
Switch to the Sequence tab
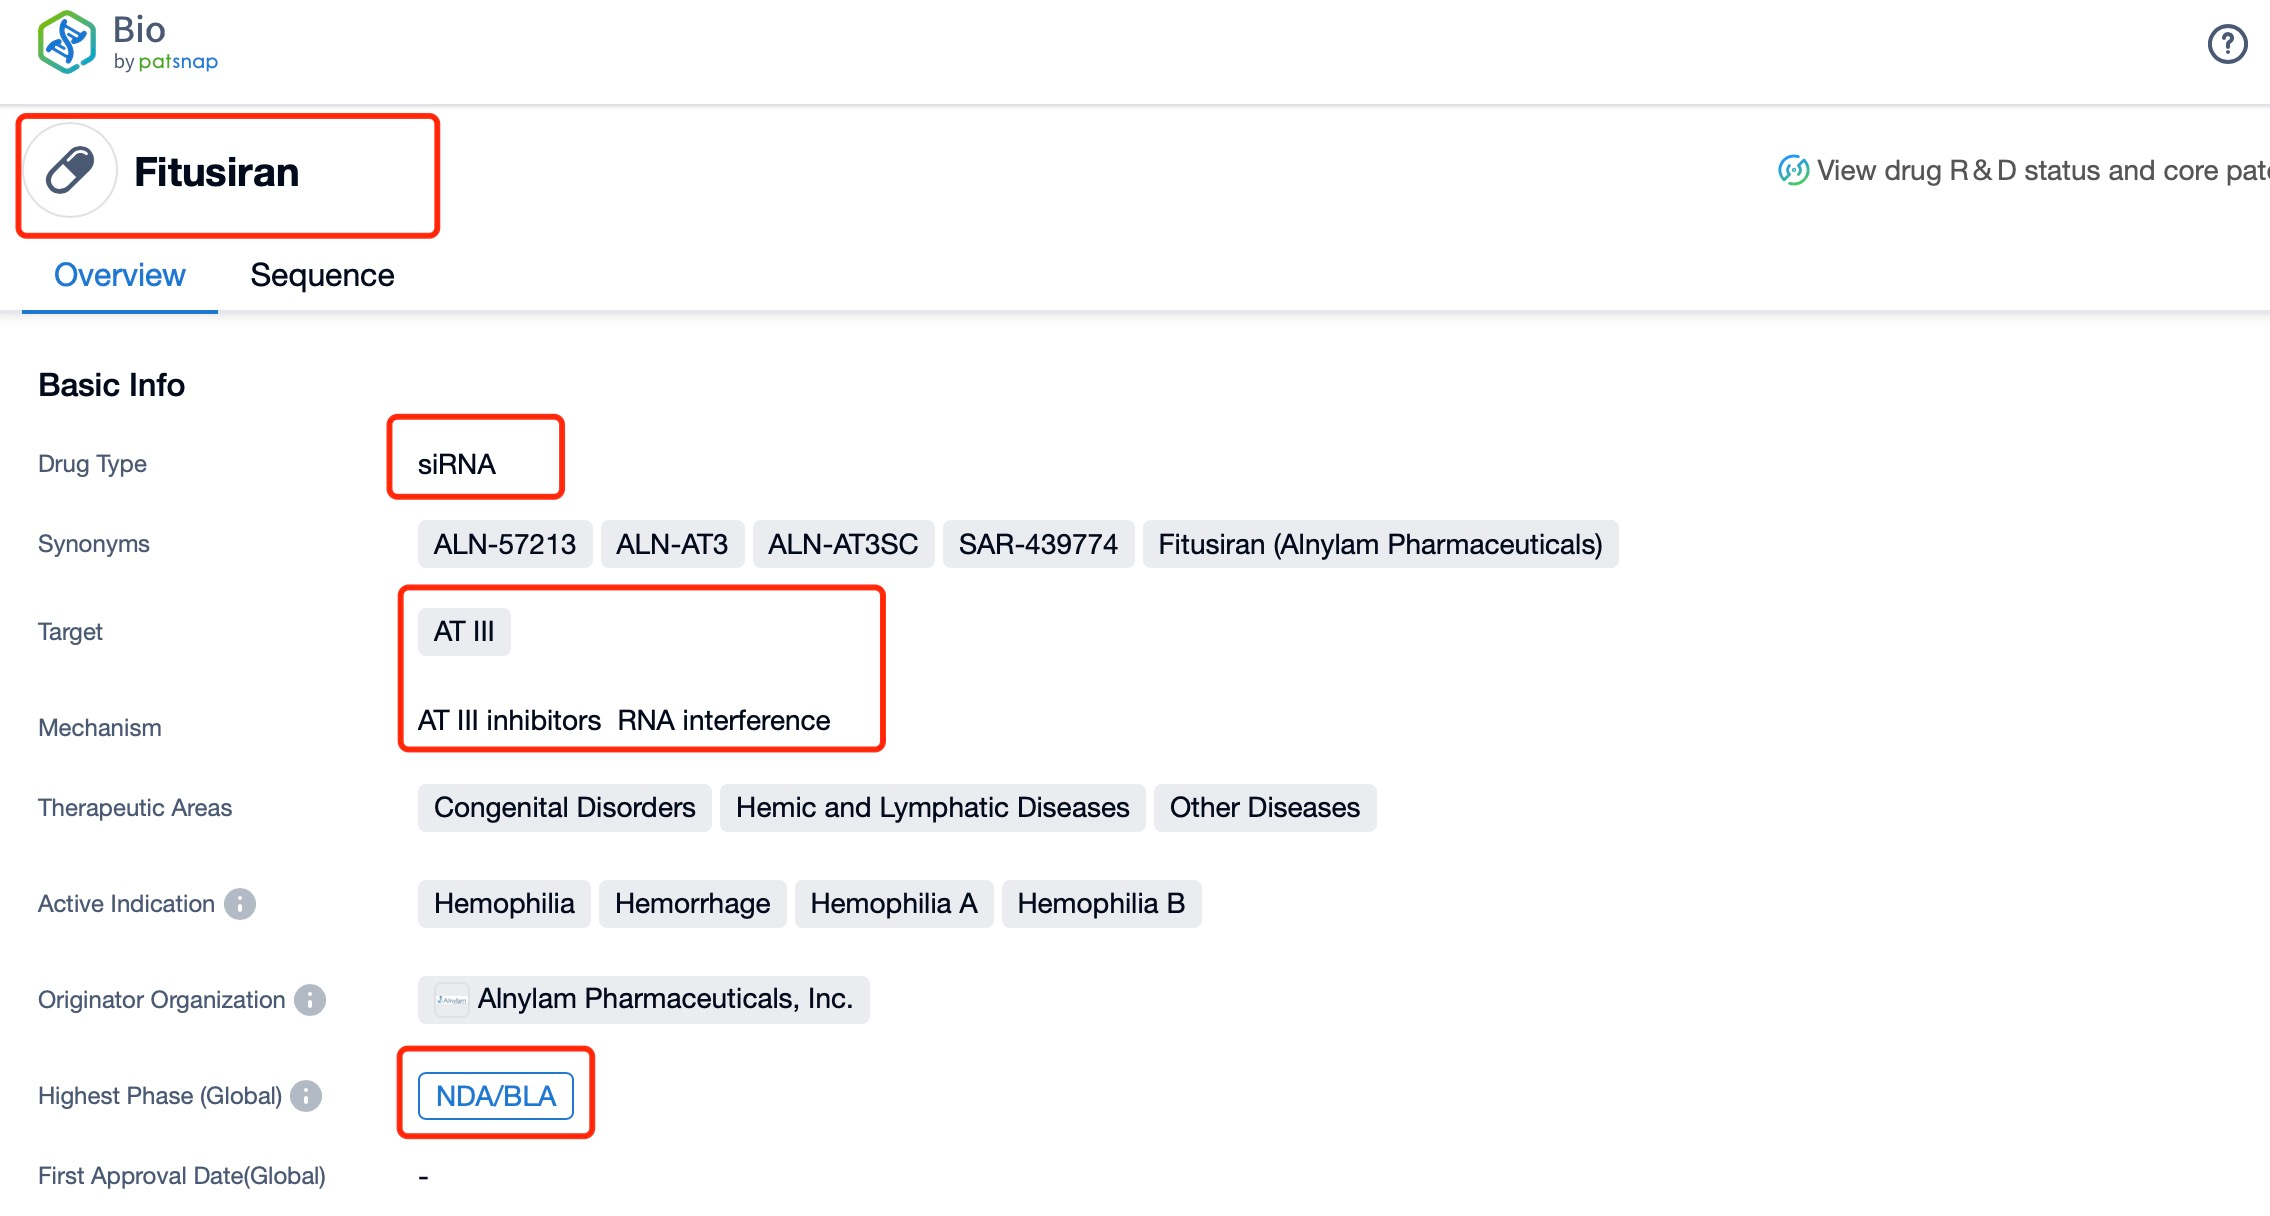pyautogui.click(x=322, y=275)
